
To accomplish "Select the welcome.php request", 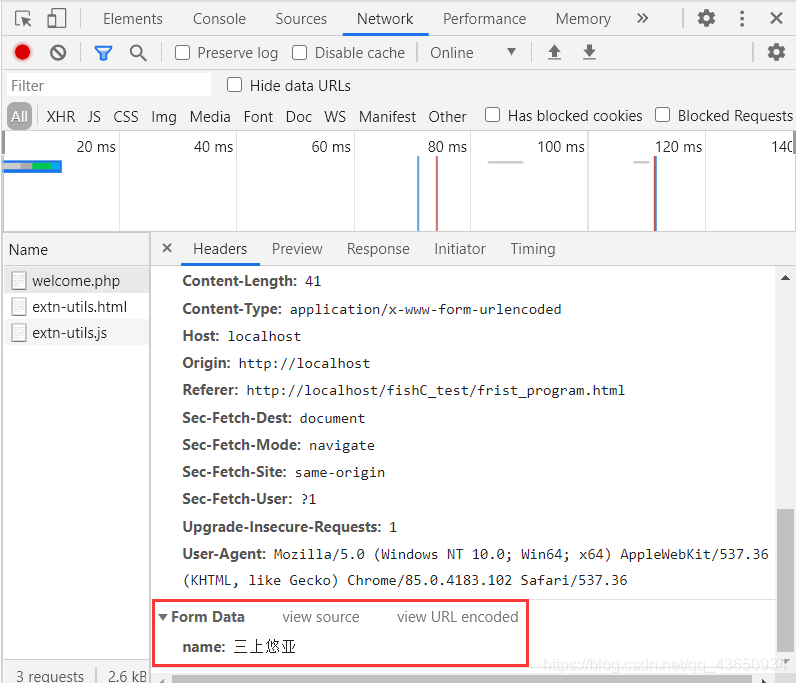I will (x=77, y=280).
